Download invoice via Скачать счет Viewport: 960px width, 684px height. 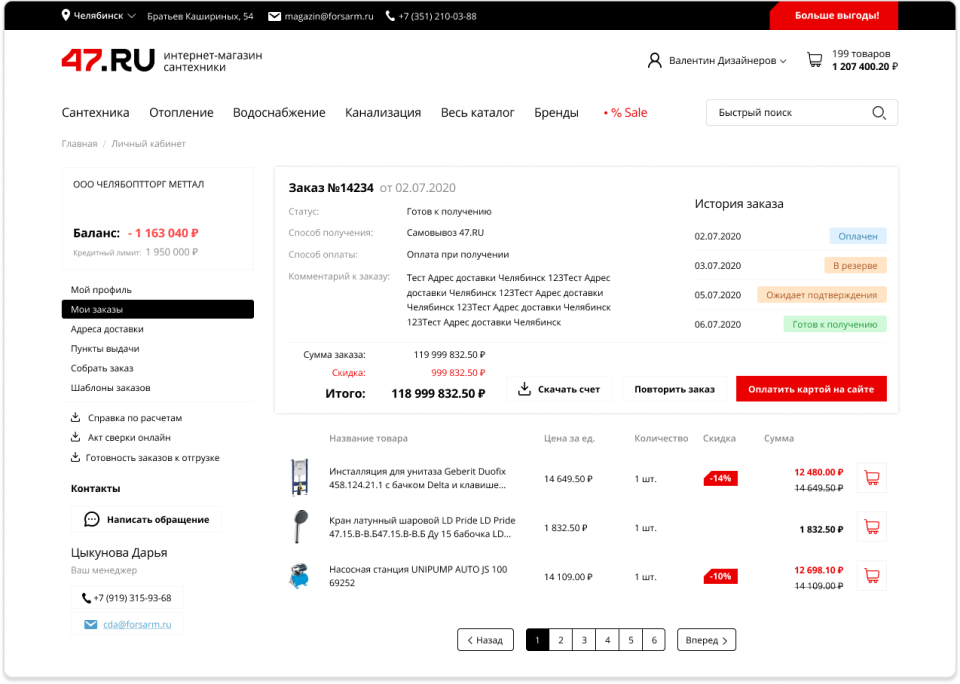(558, 389)
